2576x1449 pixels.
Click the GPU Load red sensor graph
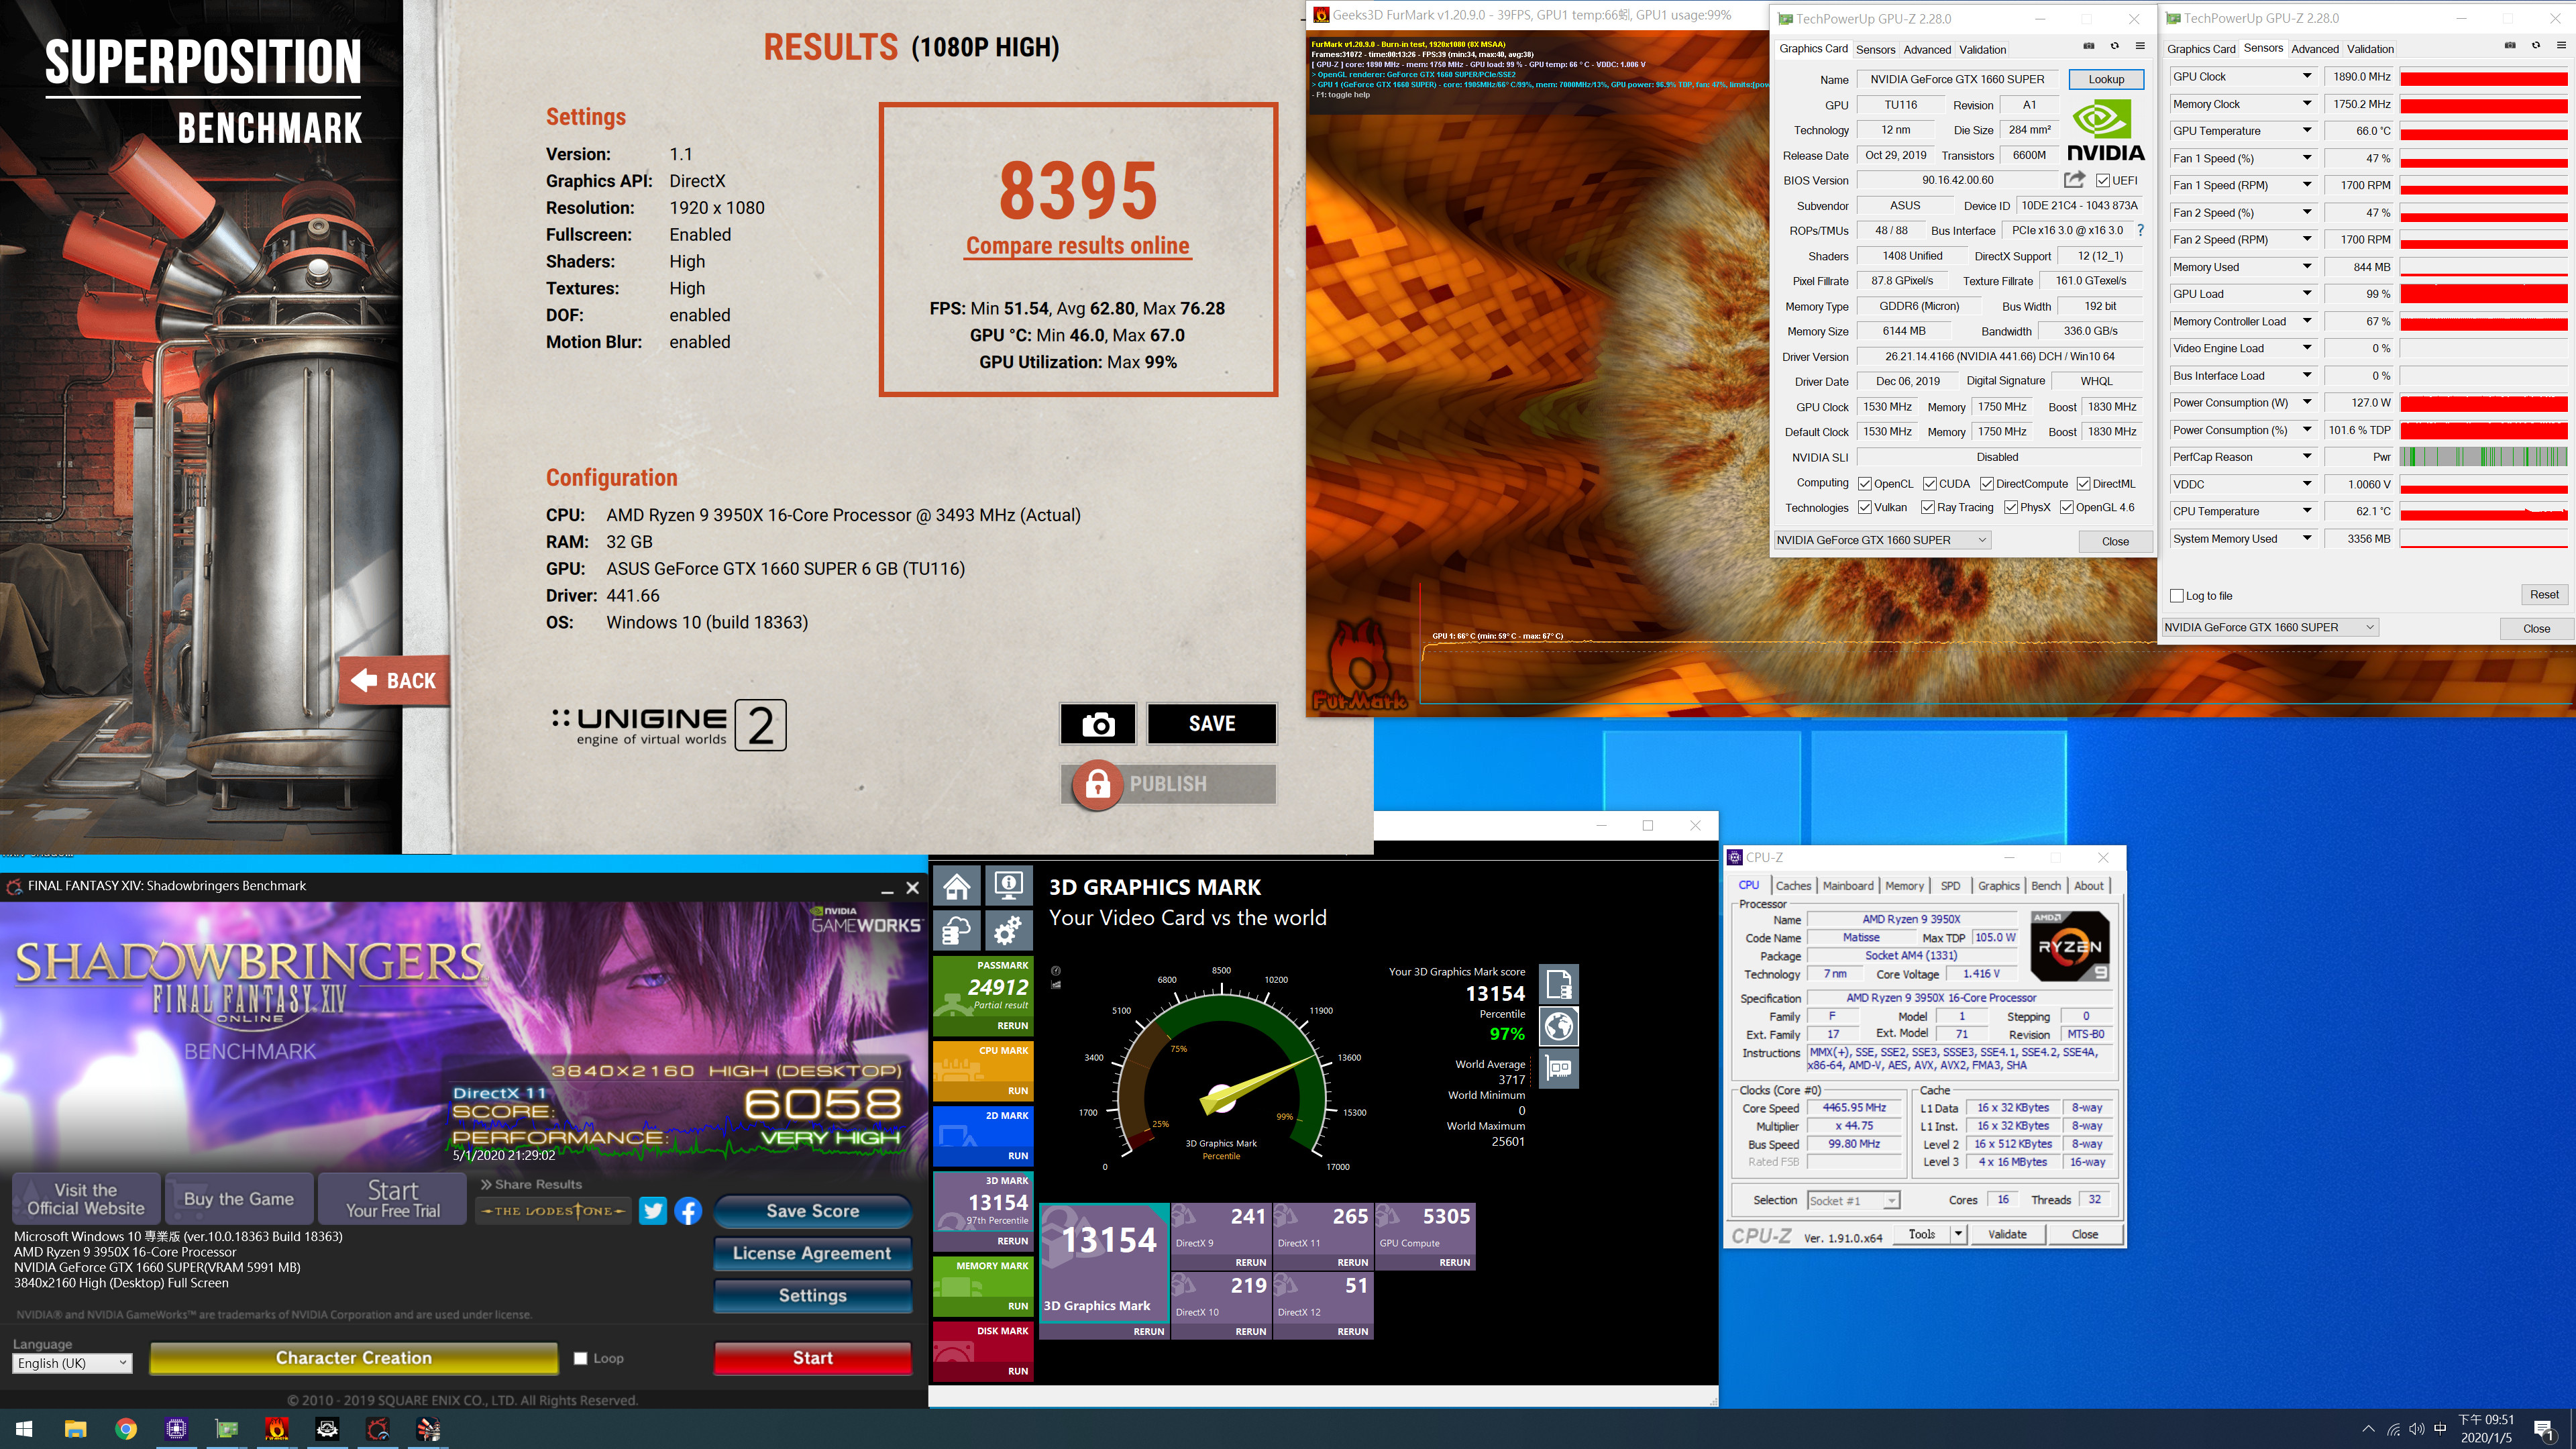(2484, 294)
